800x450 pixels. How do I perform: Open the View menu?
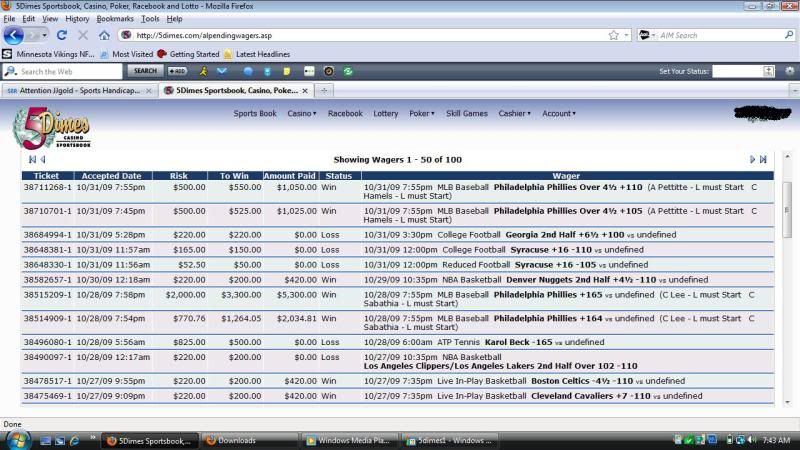(49, 18)
